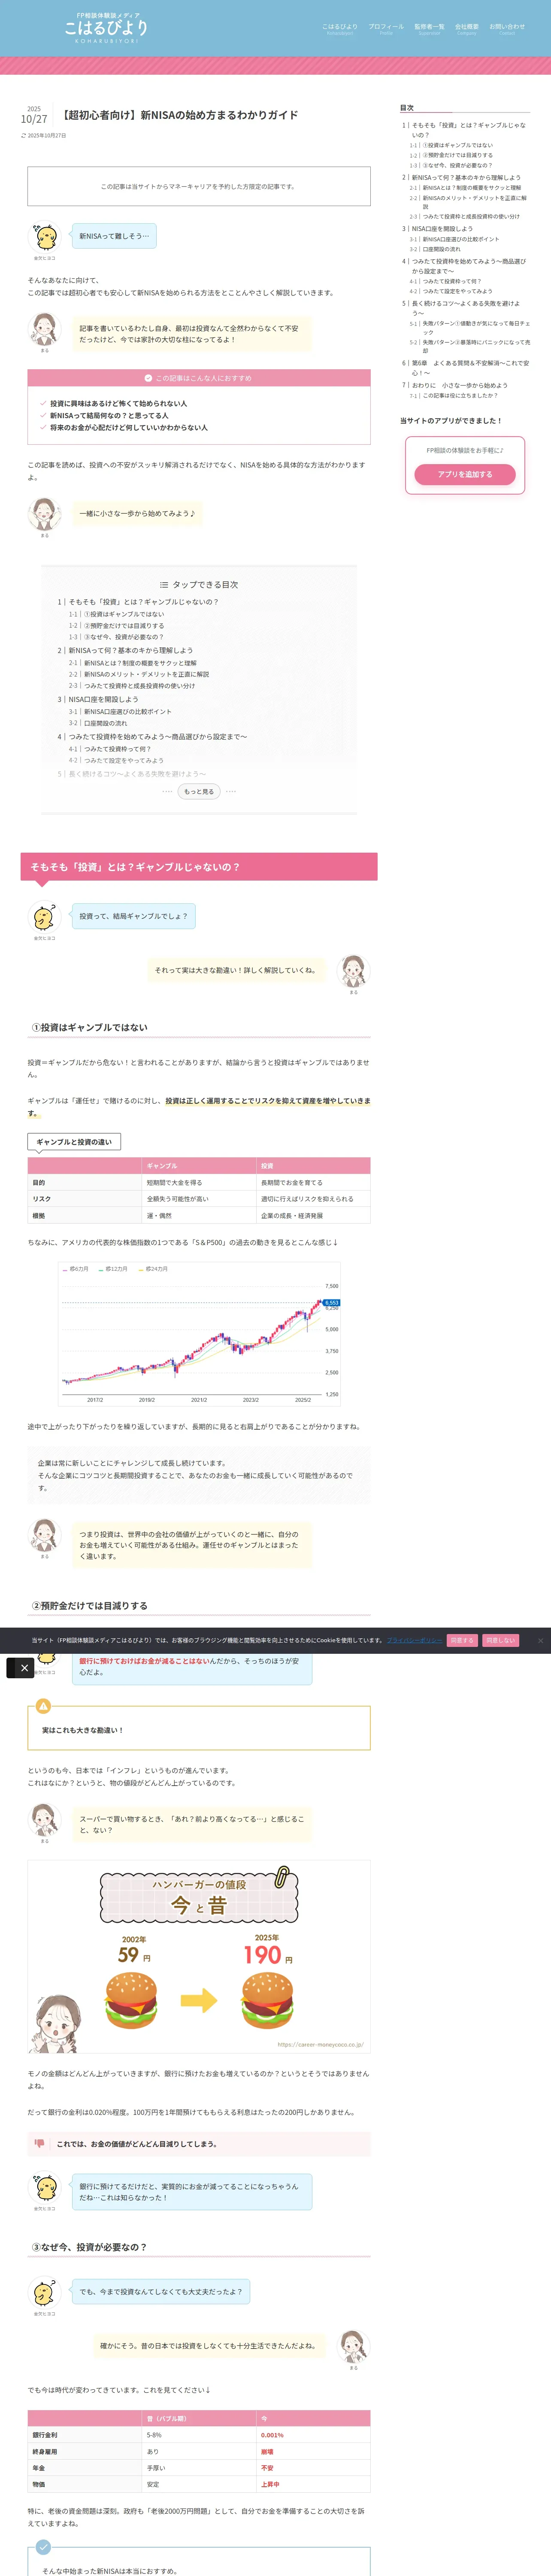Viewport: 551px width, 2576px height.
Task: Click the woman avatar beside 記事を書いているわたし自身
Action: click(x=44, y=329)
